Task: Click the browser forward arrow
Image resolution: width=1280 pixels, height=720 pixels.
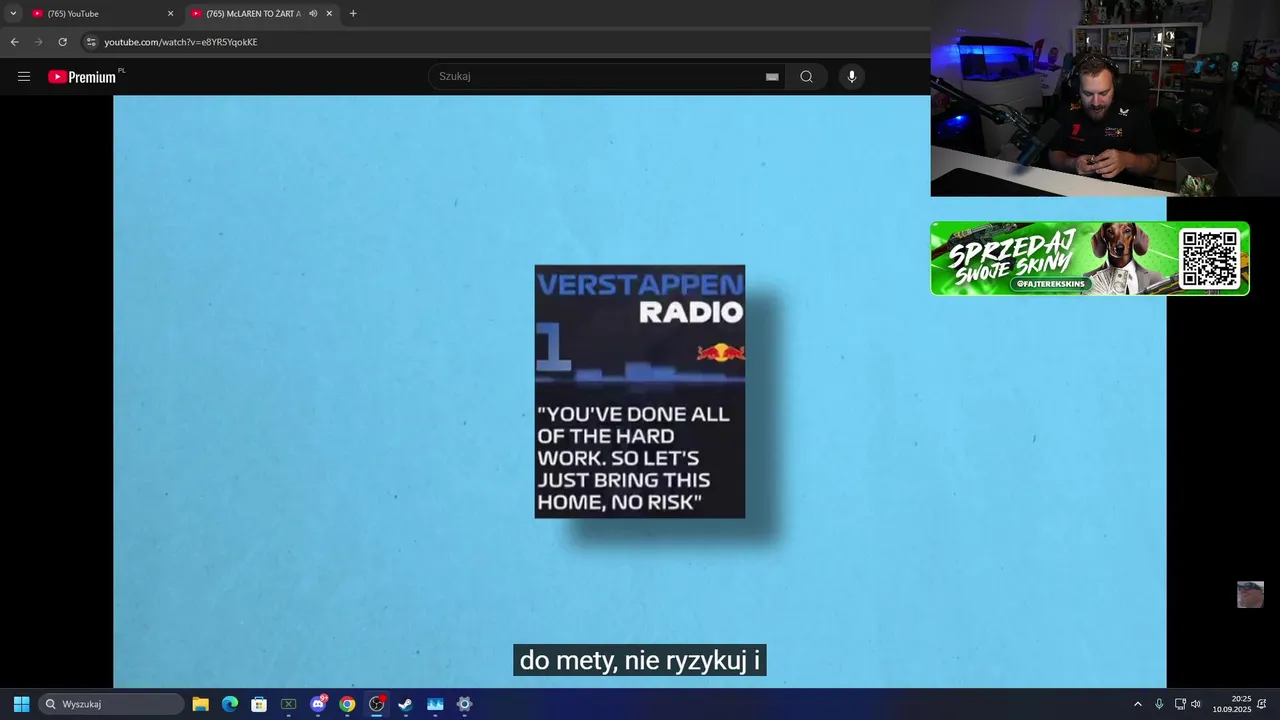Action: tap(38, 42)
